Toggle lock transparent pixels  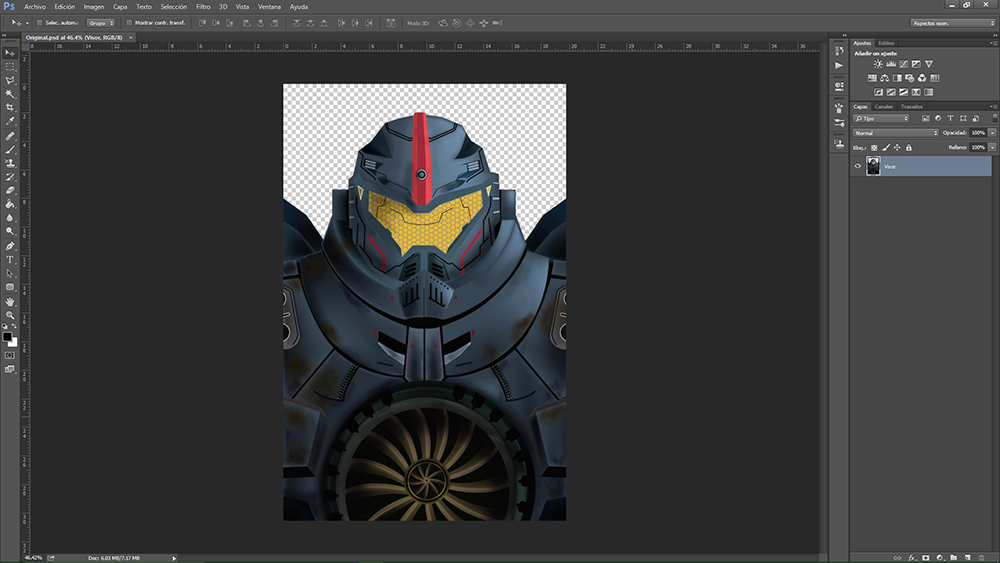(x=874, y=148)
